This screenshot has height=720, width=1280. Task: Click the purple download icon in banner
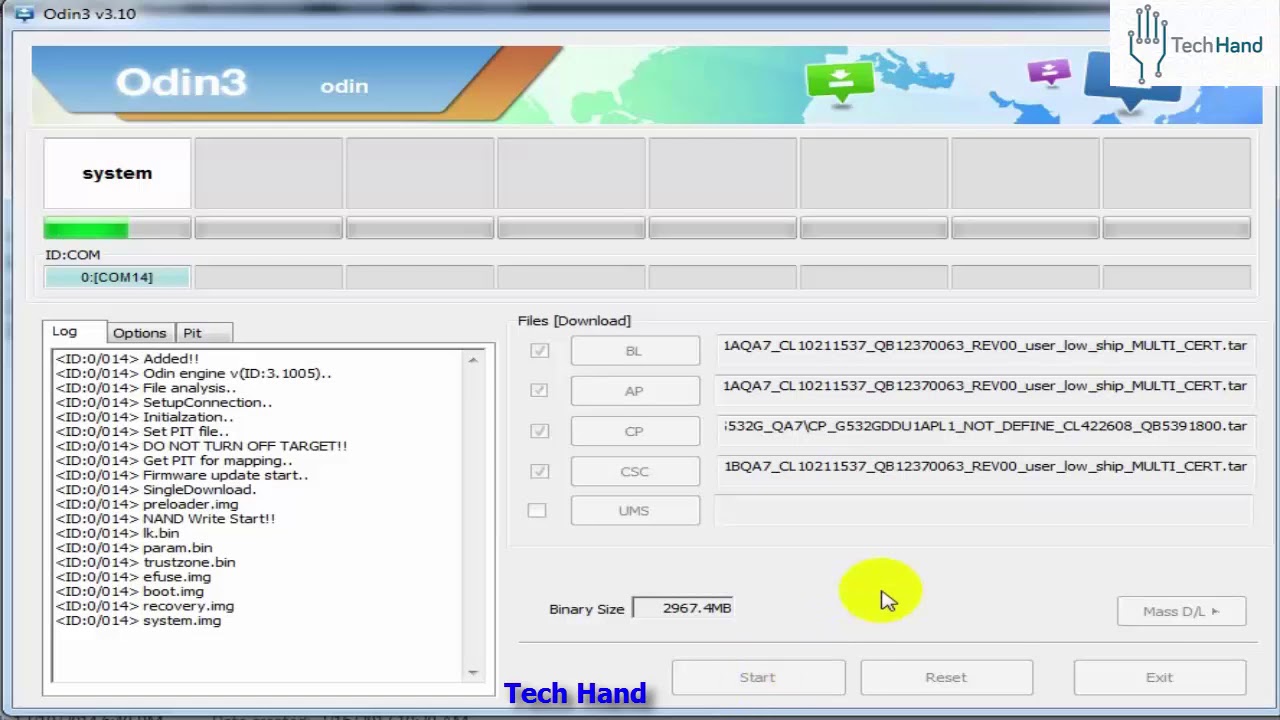tap(1049, 73)
